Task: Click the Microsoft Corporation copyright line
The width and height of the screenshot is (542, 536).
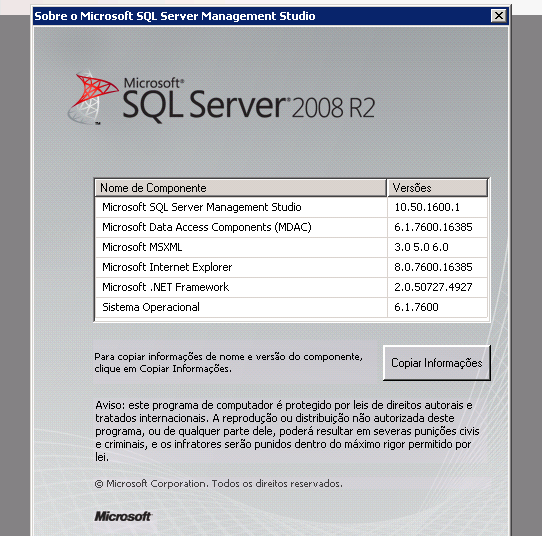Action: click(x=218, y=483)
